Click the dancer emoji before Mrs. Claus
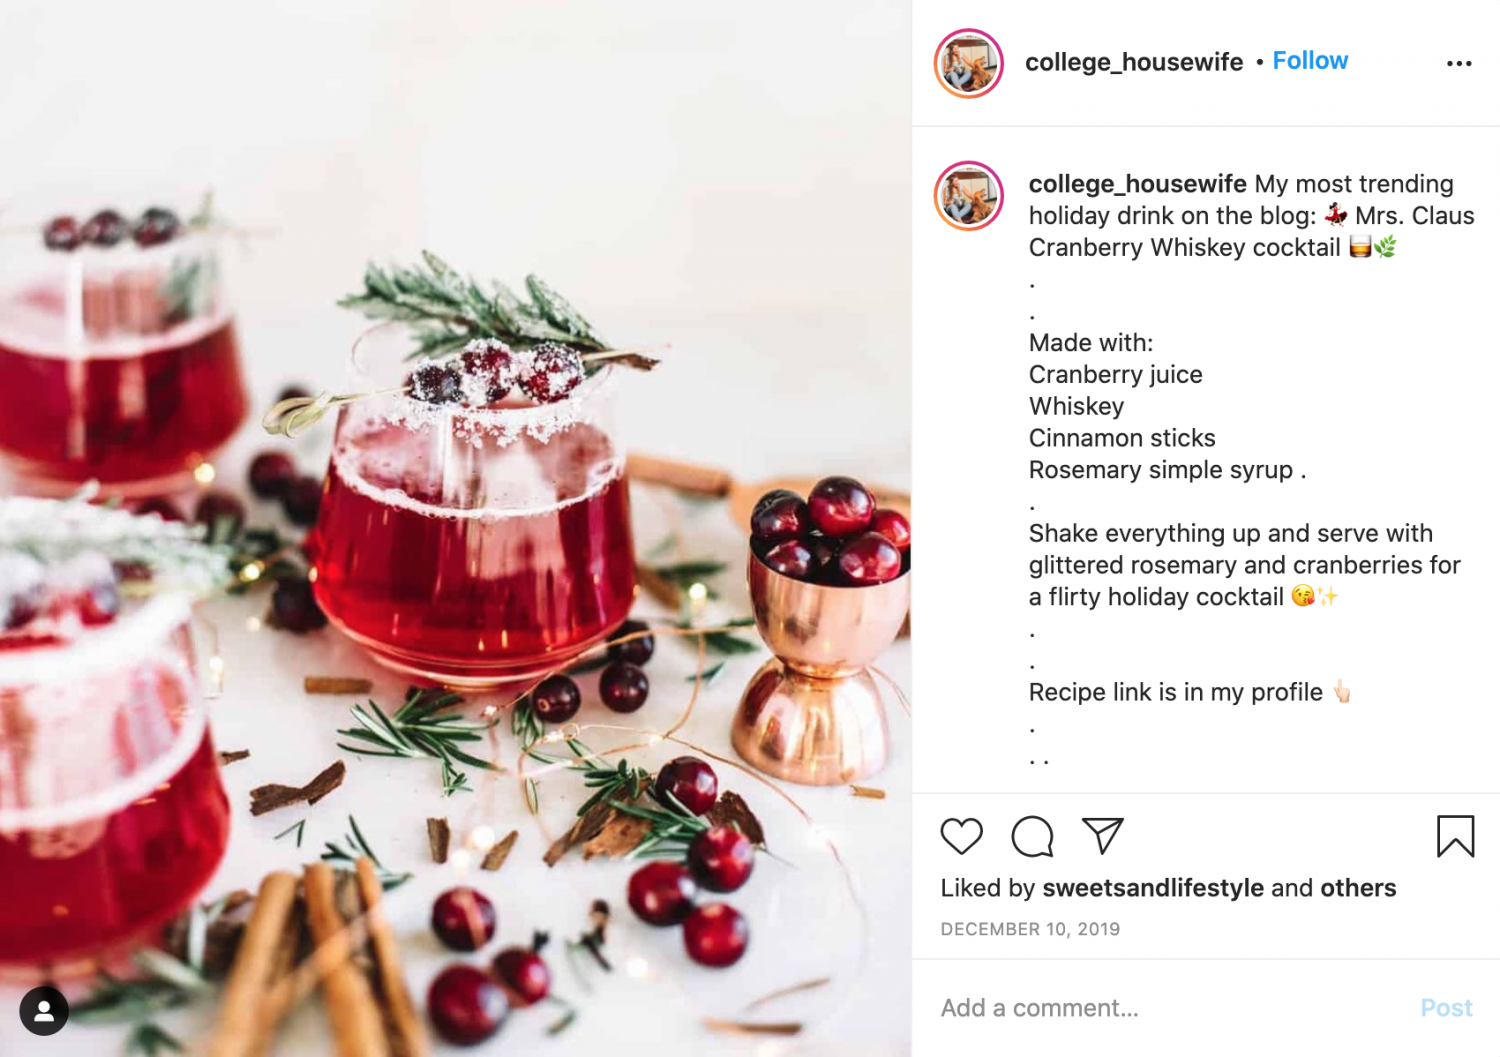Viewport: 1500px width, 1057px height. click(x=1336, y=214)
